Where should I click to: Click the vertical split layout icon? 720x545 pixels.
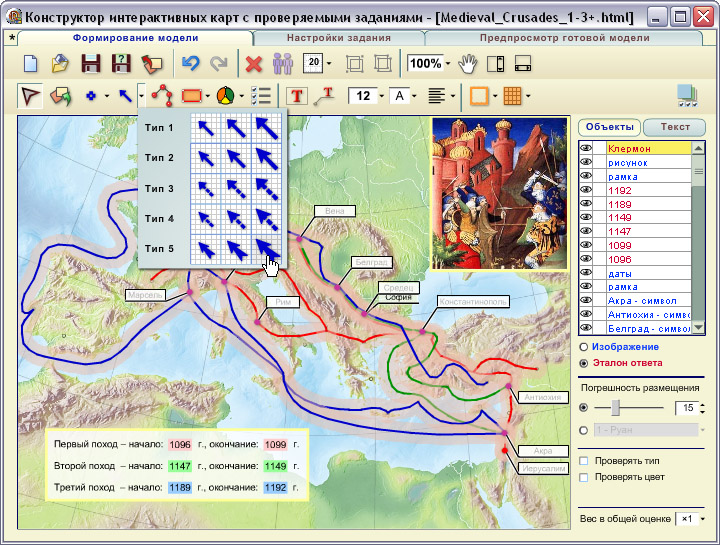(x=495, y=63)
